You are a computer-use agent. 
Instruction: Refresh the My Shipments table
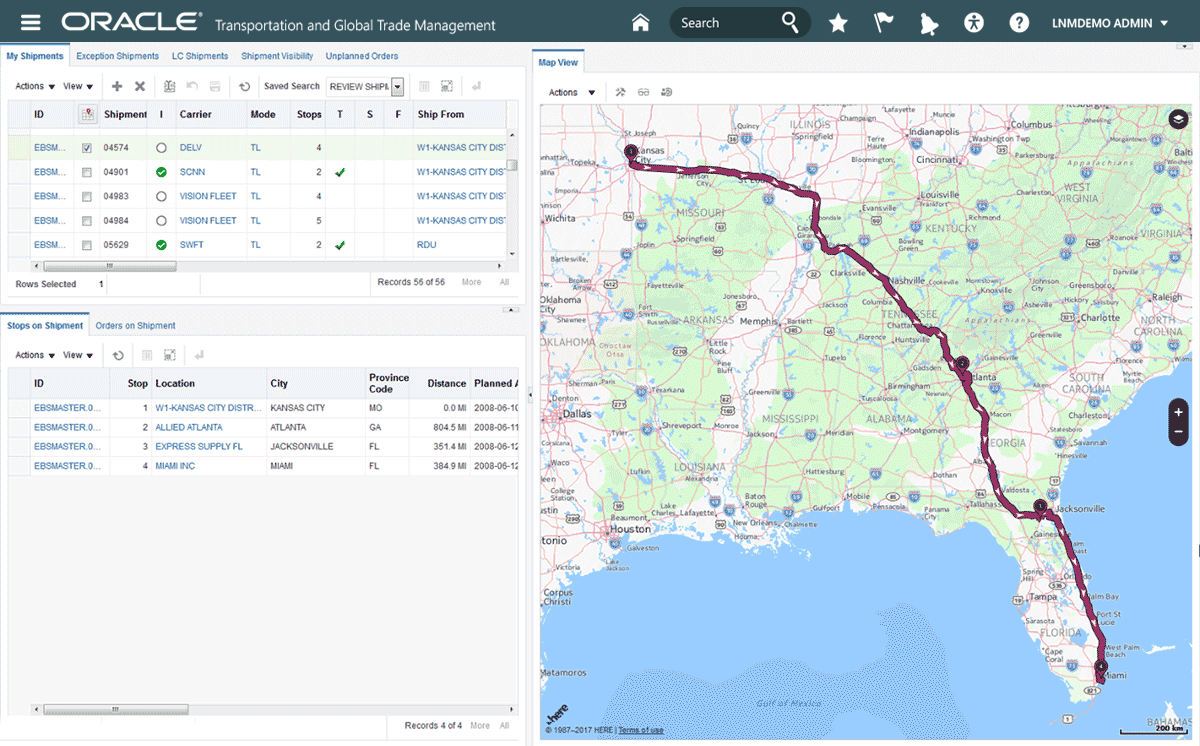[x=244, y=87]
